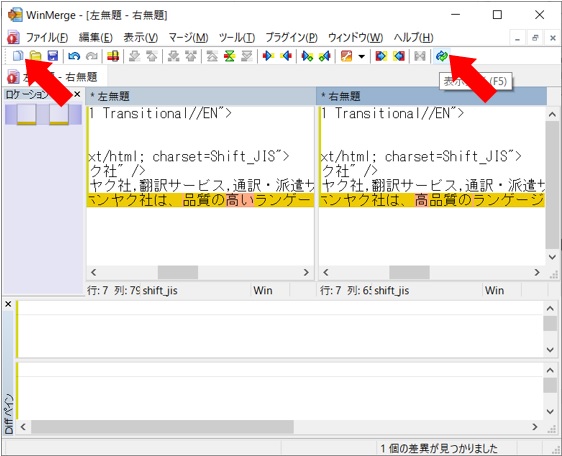This screenshot has height=456, width=562.
Task: Copy difference to the left pane
Action: [x=286, y=56]
